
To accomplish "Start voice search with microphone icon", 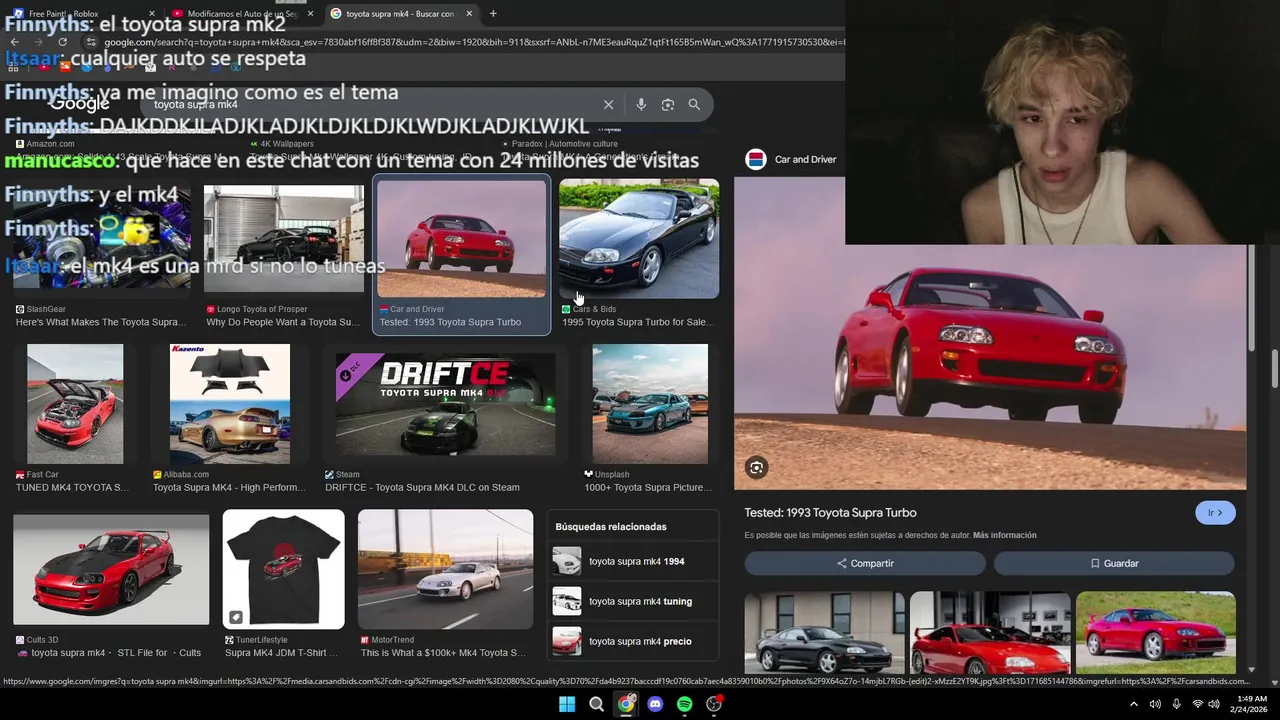I will (641, 104).
